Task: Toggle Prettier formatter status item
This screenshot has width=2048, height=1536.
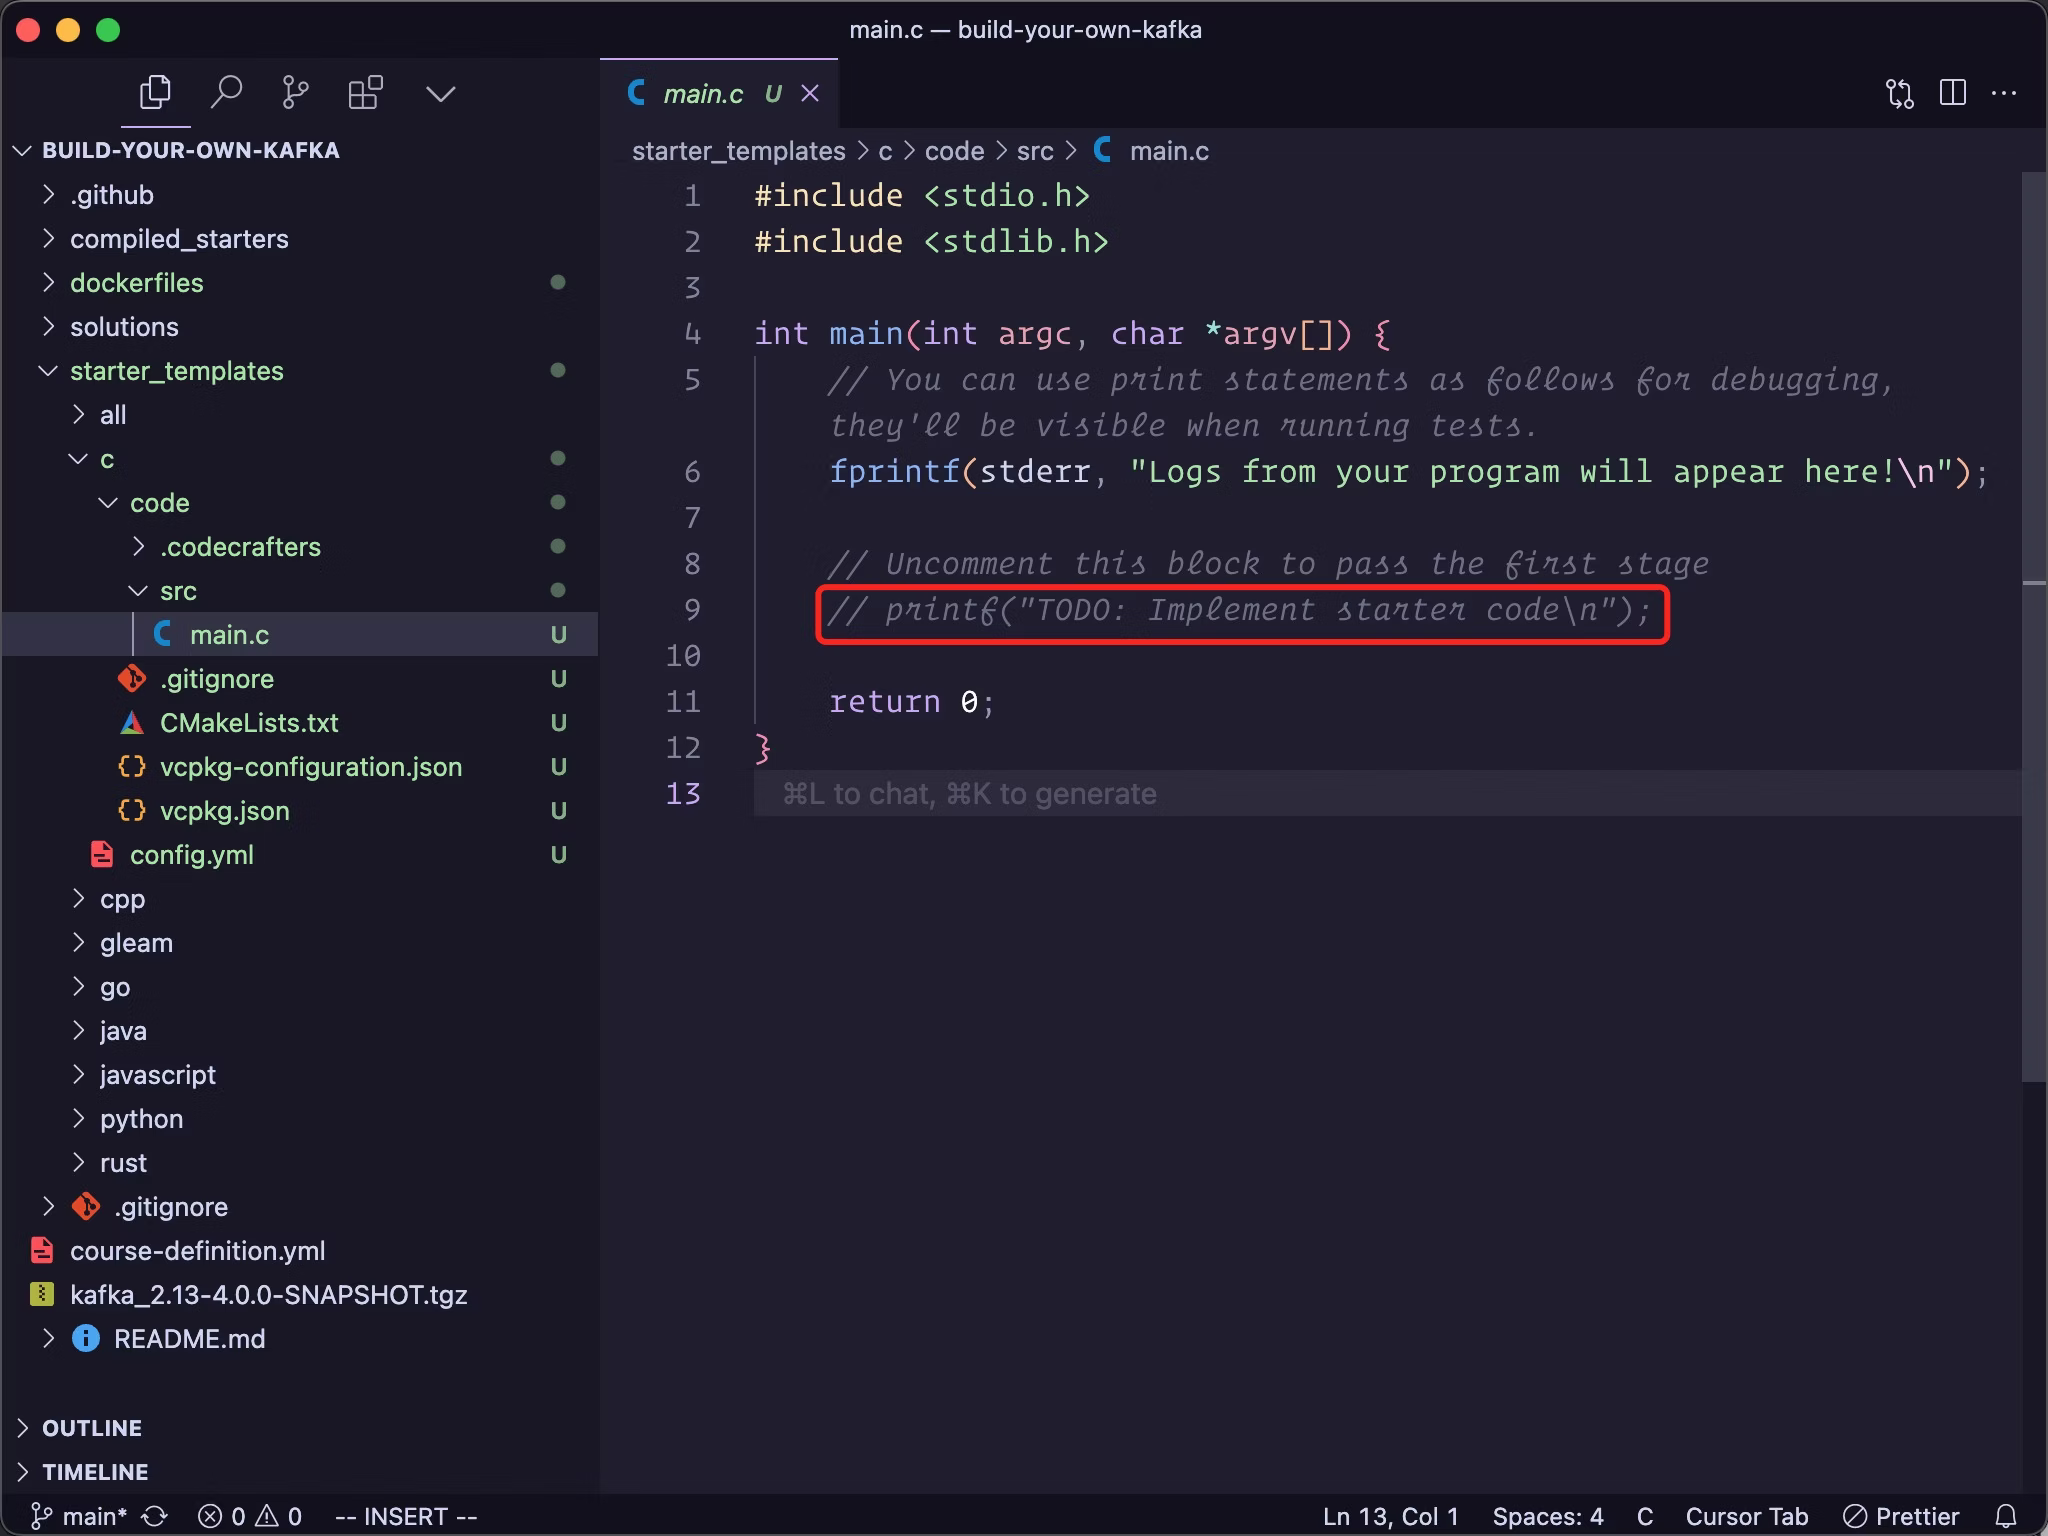Action: point(1901,1516)
